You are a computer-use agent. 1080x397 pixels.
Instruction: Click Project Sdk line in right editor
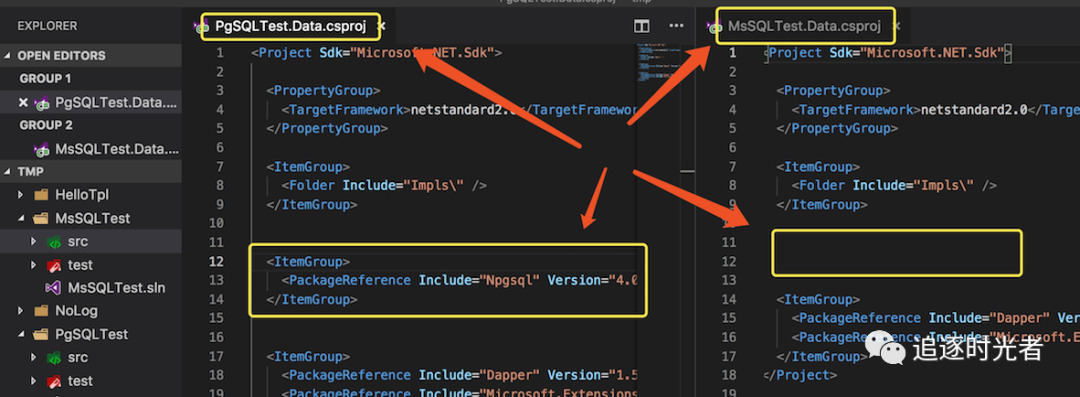(889, 53)
